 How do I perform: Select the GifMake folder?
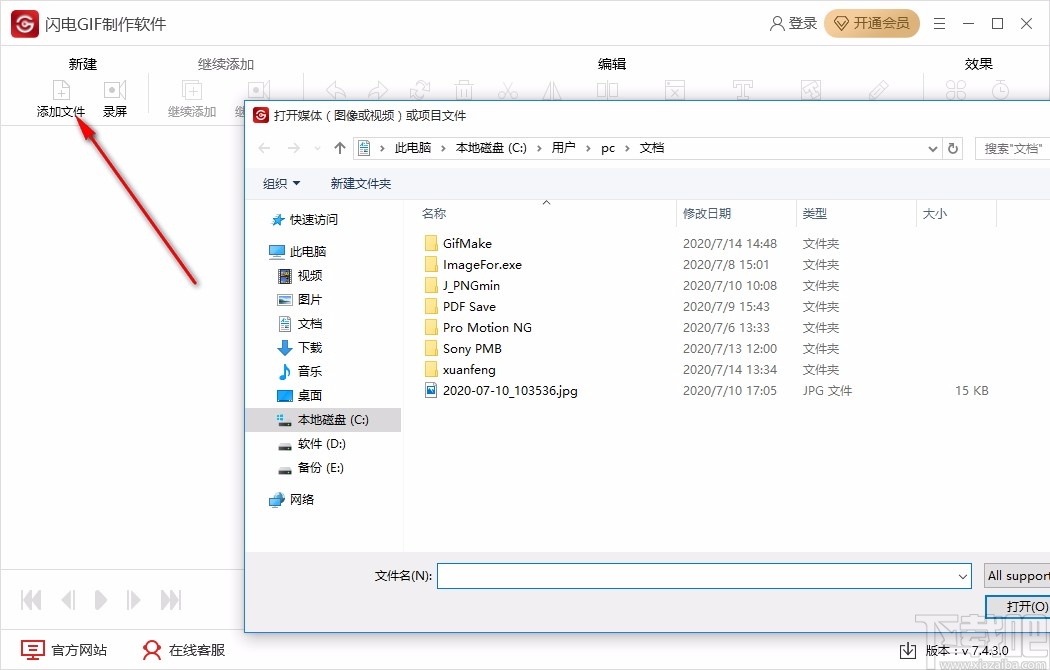458,244
